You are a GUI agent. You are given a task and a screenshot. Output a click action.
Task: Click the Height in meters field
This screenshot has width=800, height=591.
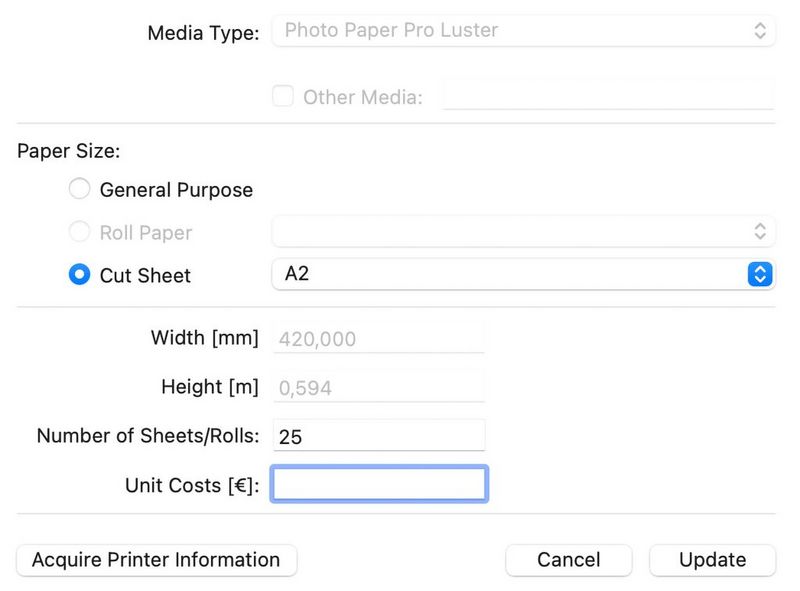click(x=378, y=387)
